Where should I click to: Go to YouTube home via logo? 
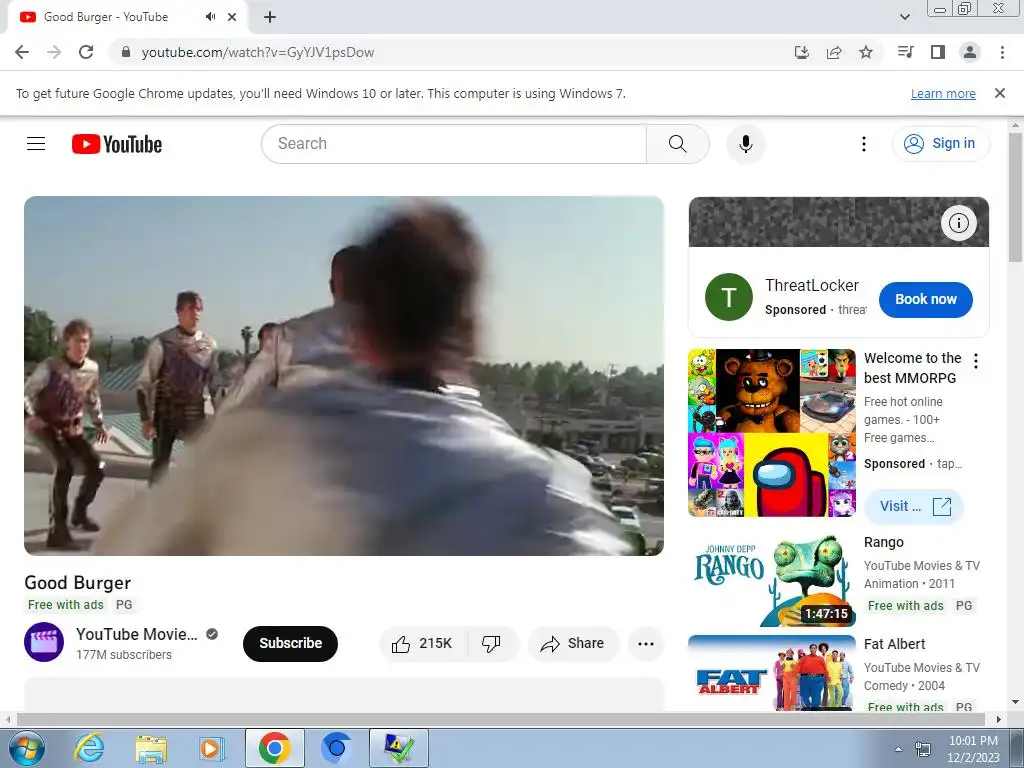pyautogui.click(x=117, y=144)
